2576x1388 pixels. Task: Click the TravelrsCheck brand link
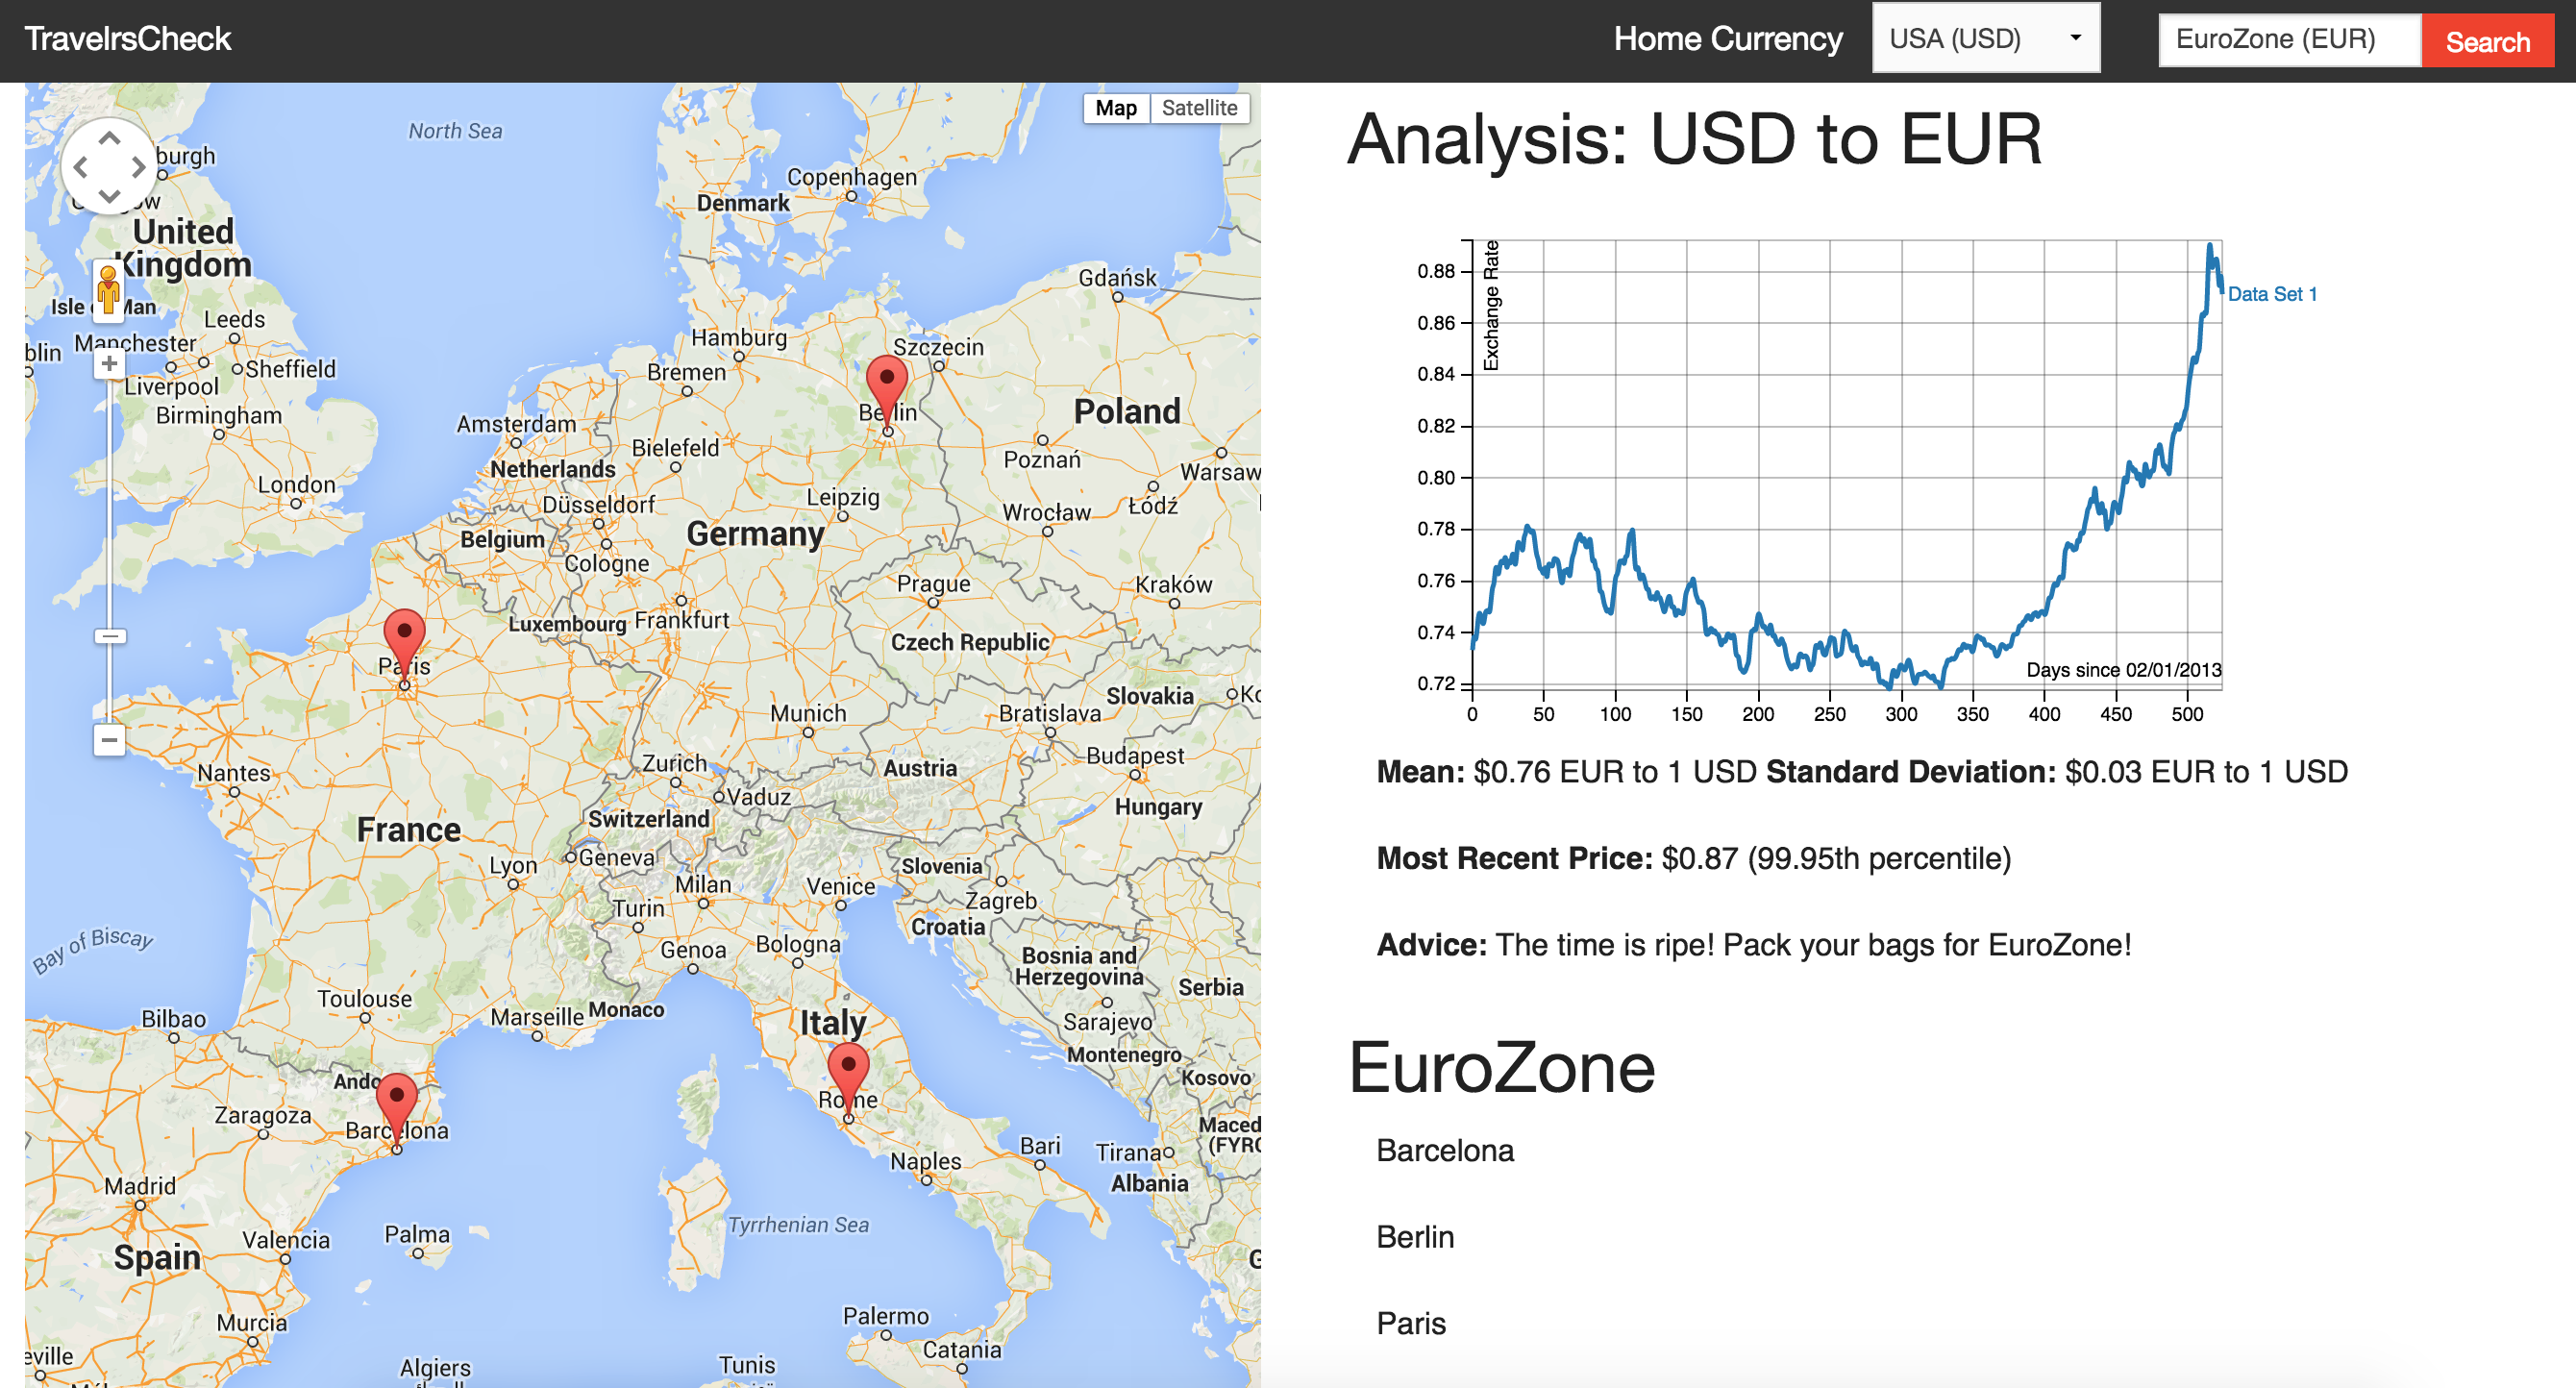pyautogui.click(x=127, y=39)
